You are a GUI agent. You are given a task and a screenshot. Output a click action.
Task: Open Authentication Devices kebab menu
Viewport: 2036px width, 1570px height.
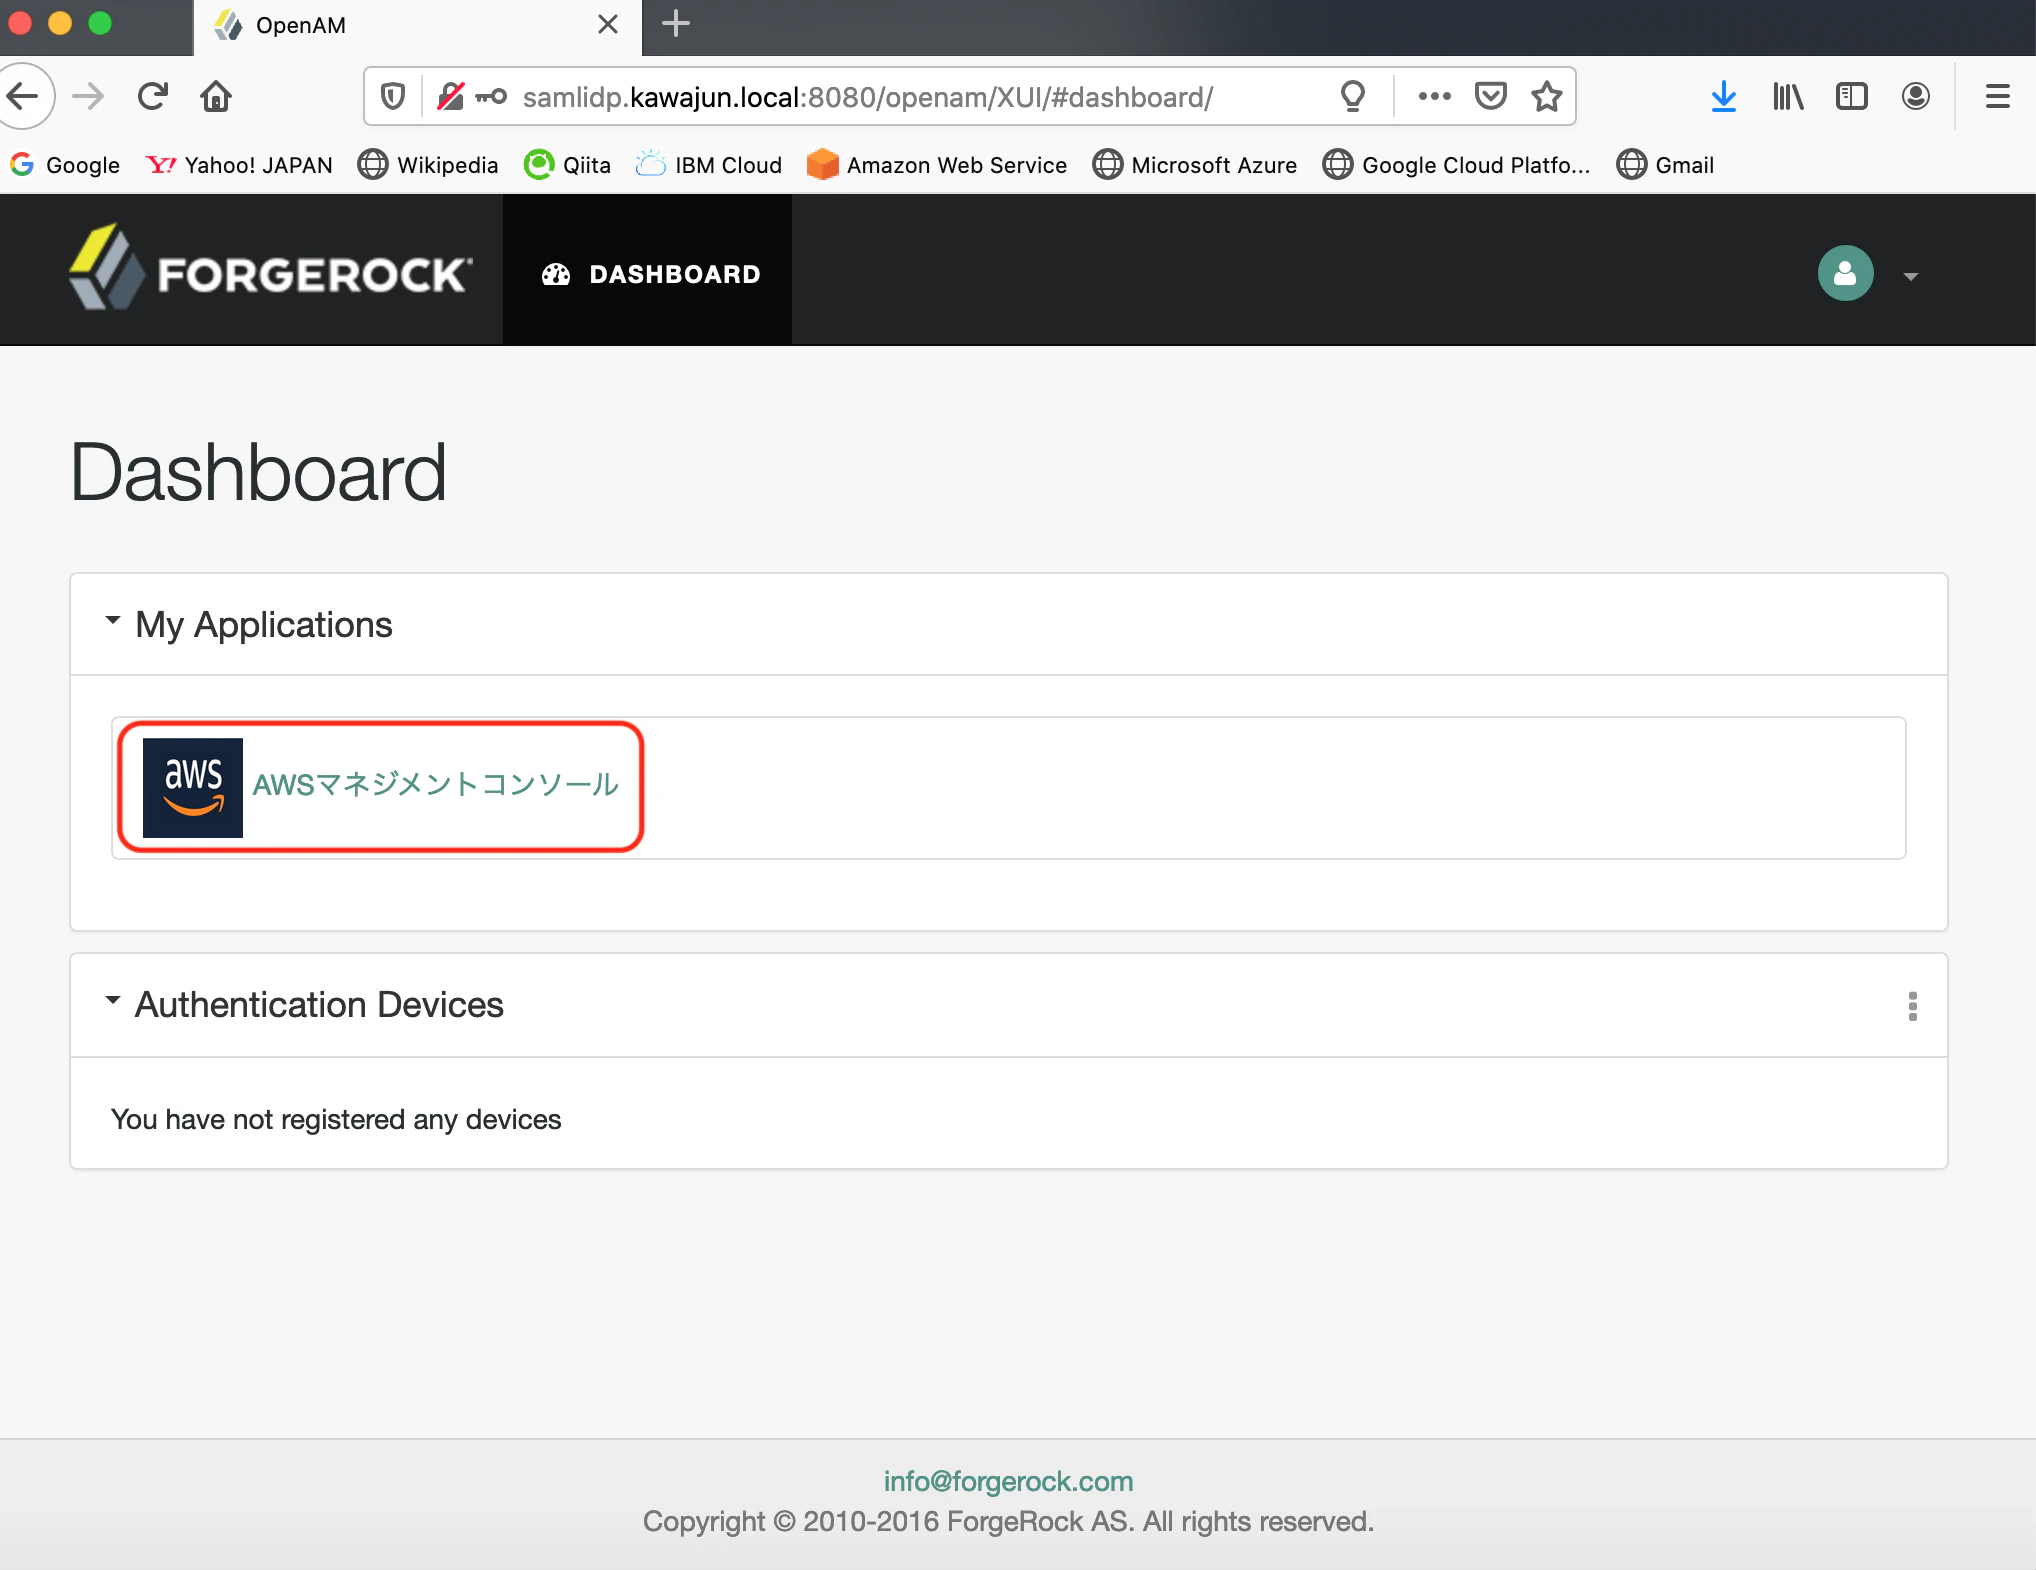pyautogui.click(x=1913, y=1006)
